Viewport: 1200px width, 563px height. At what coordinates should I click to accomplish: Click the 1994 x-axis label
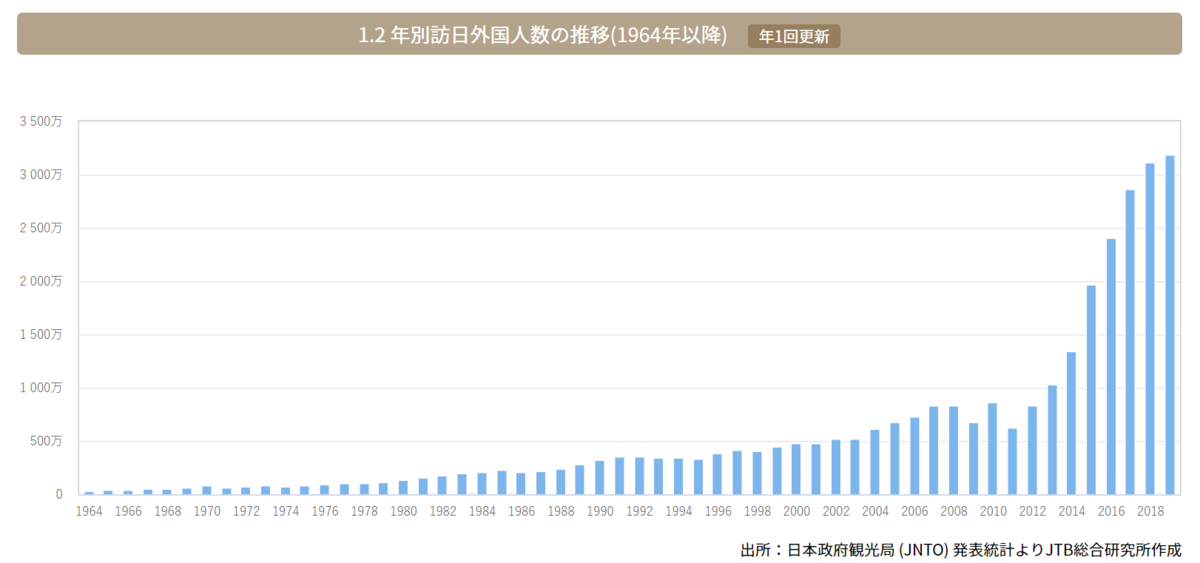(x=678, y=511)
